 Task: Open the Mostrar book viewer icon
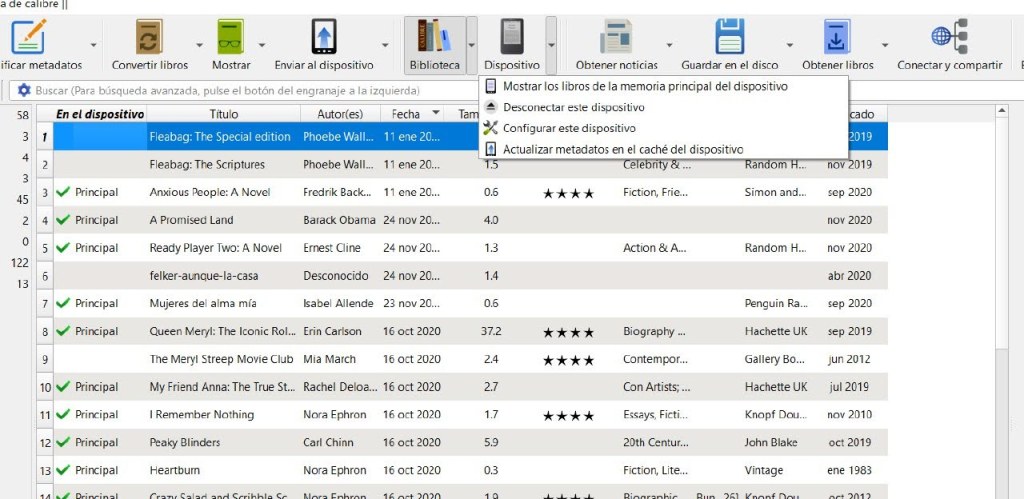(x=231, y=38)
